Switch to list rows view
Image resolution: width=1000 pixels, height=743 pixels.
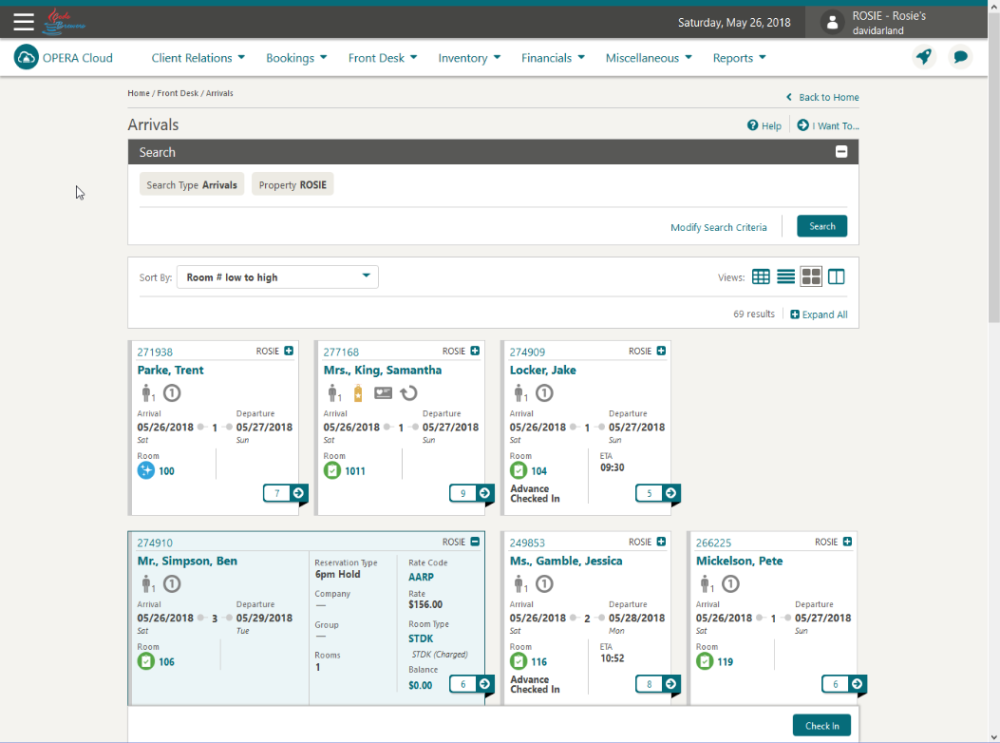tap(786, 277)
